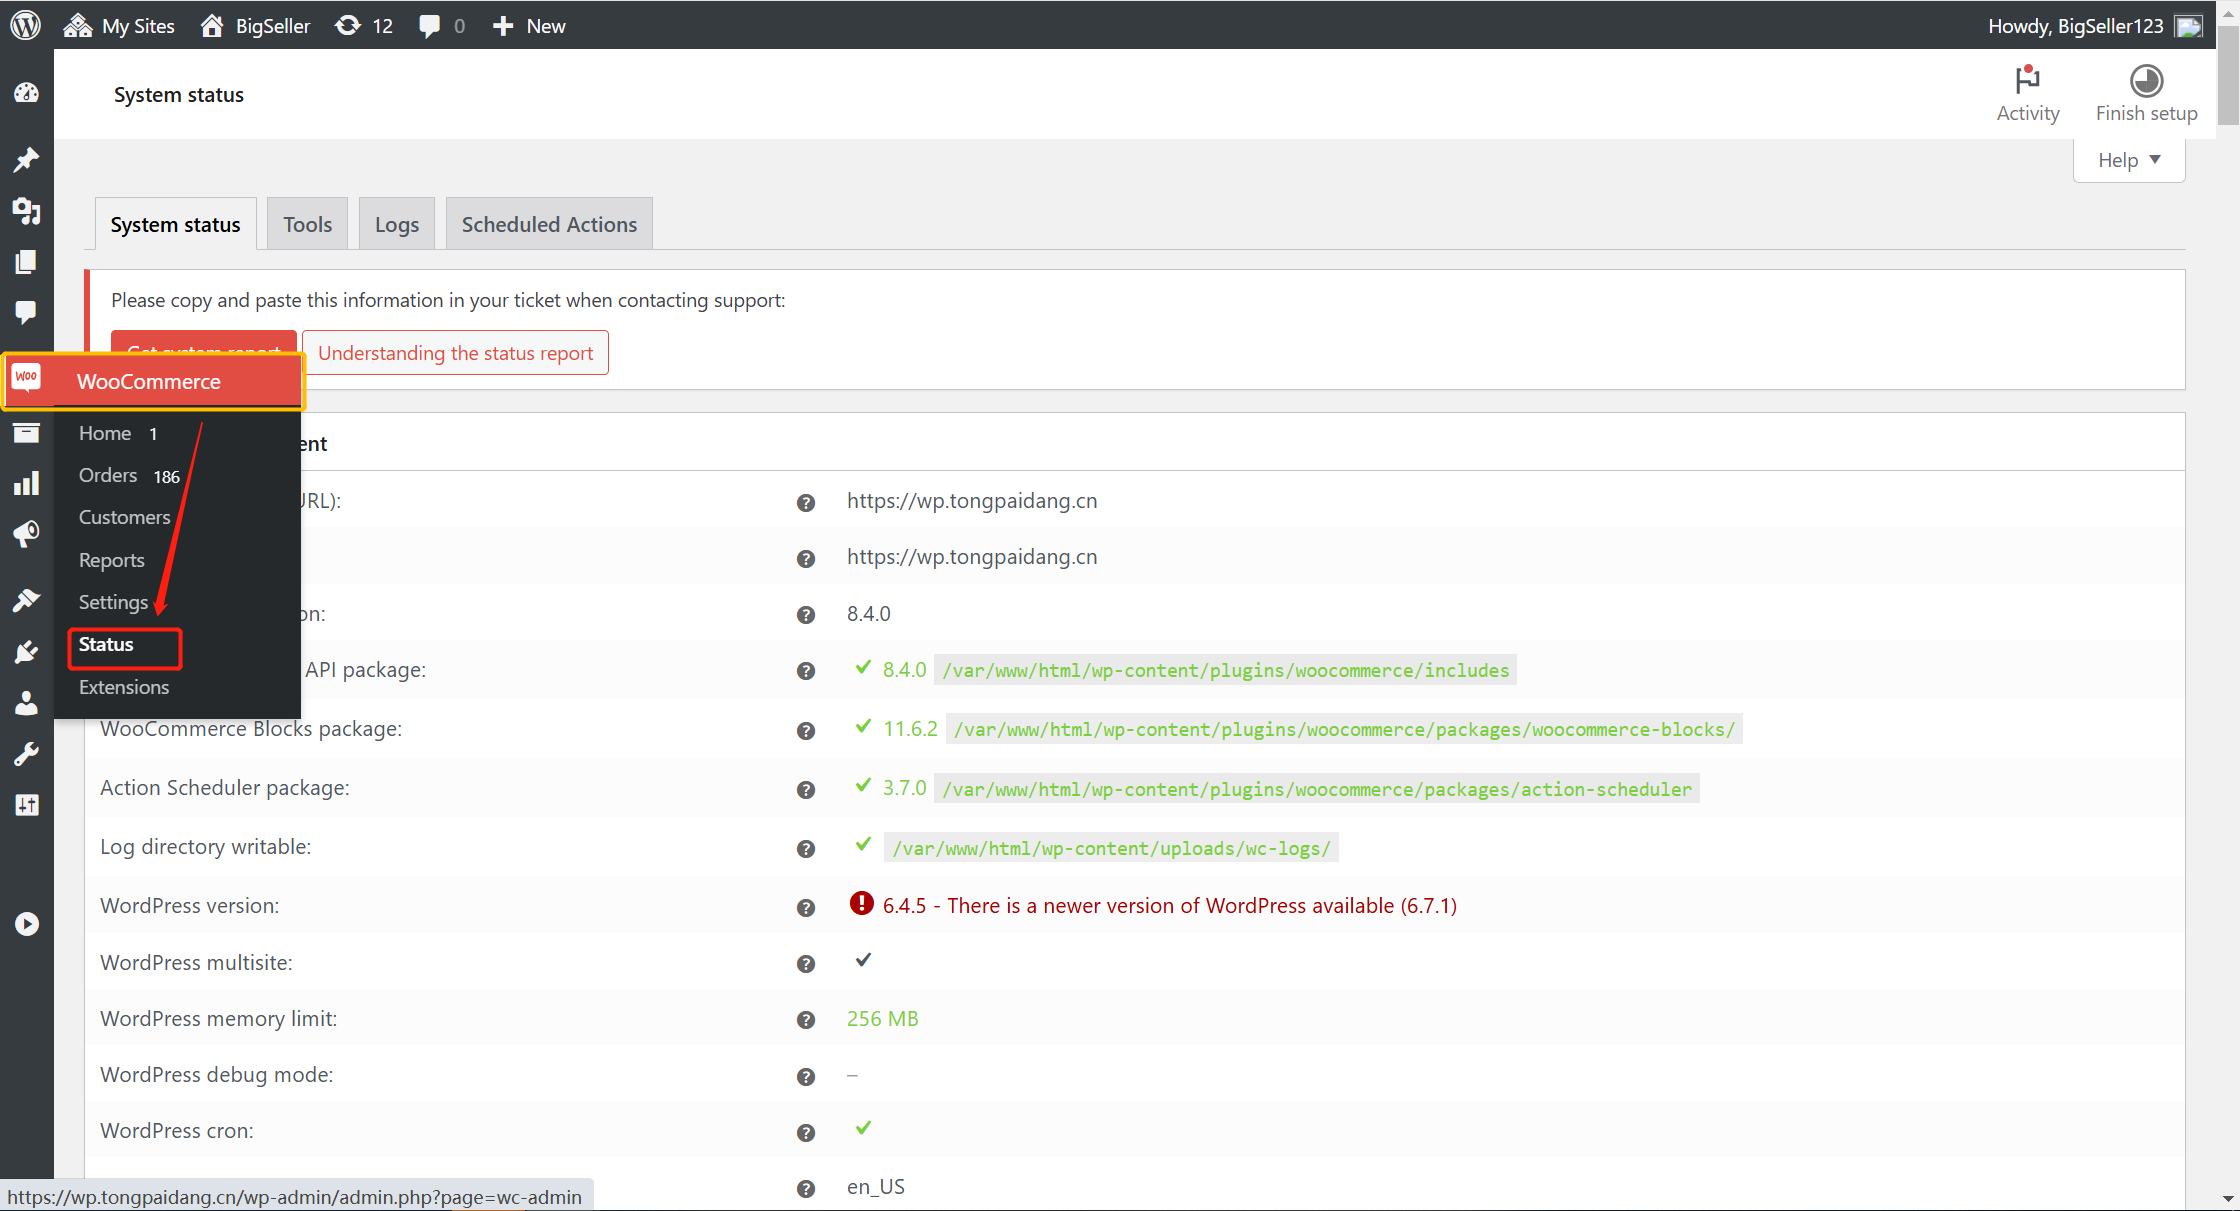
Task: Click the Users person sidebar icon
Action: [x=26, y=703]
